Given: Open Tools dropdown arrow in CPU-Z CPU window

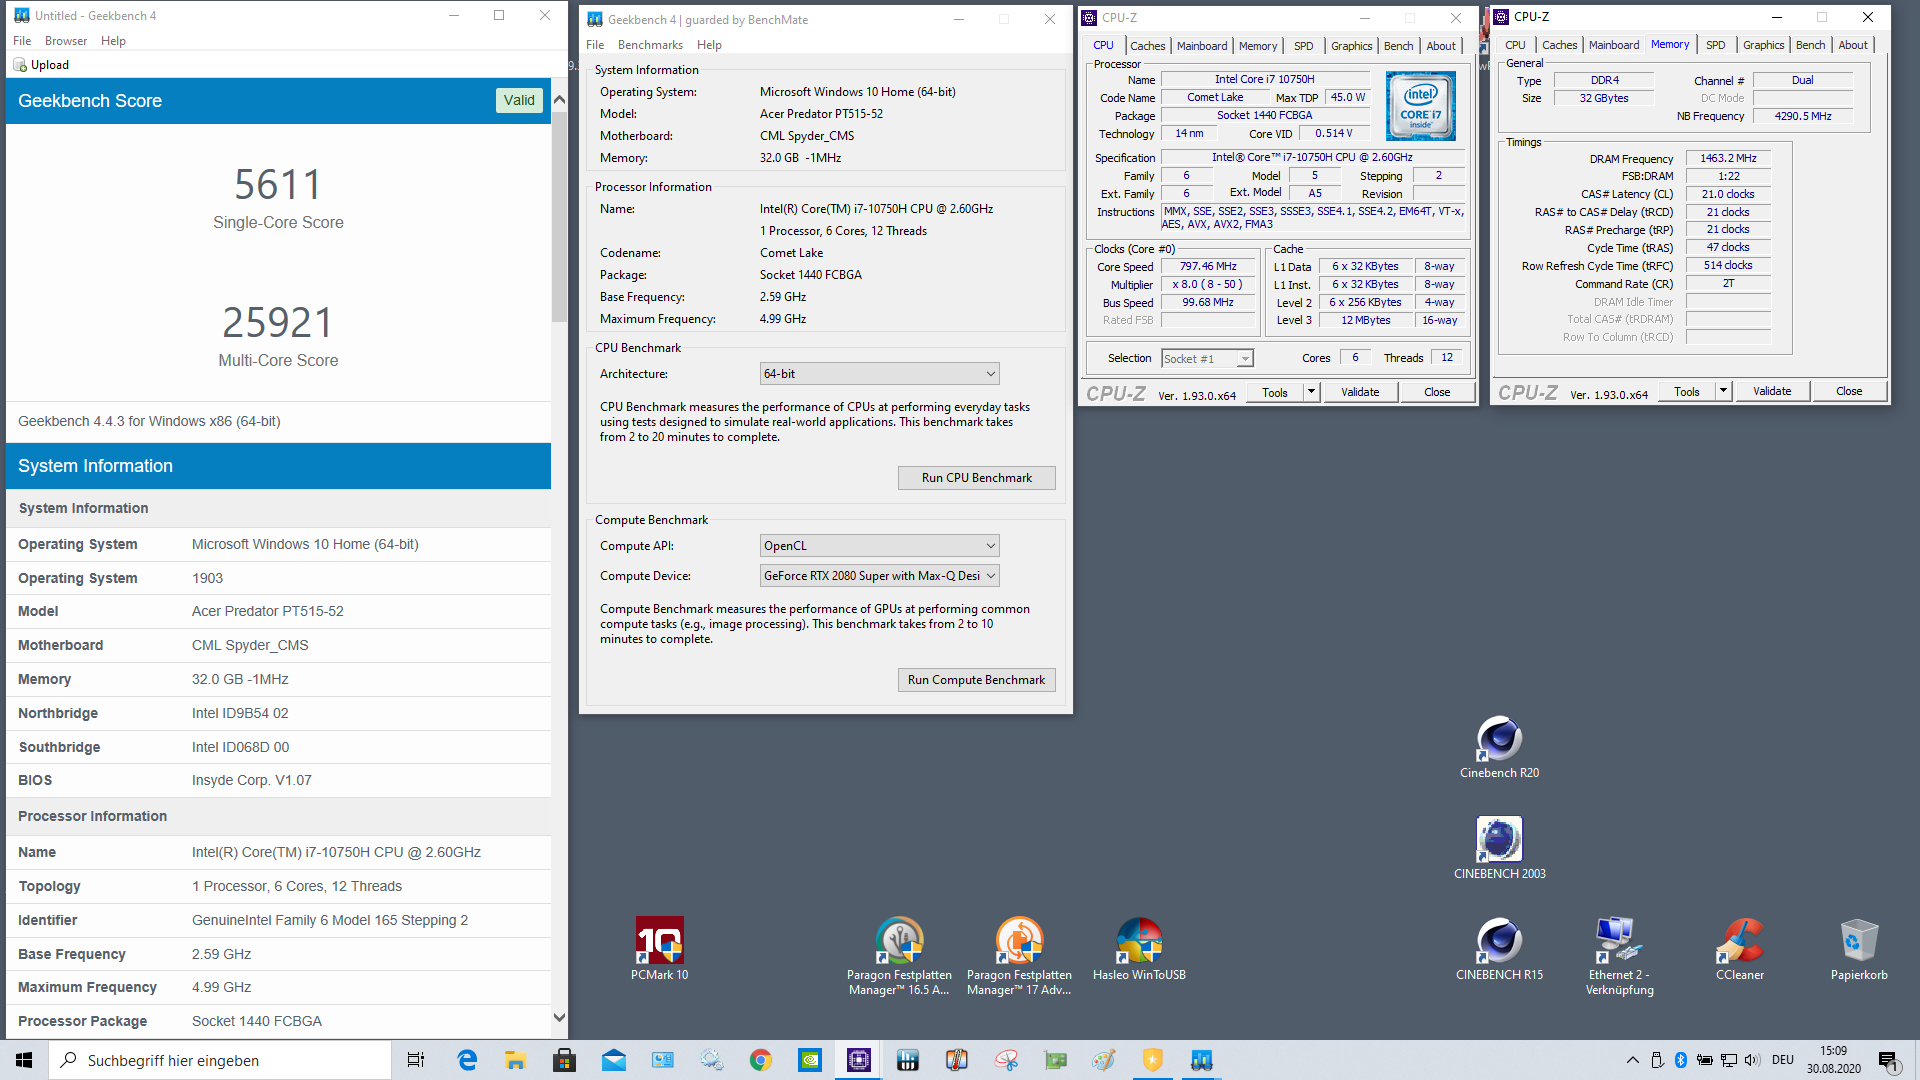Looking at the screenshot, I should pos(1311,392).
